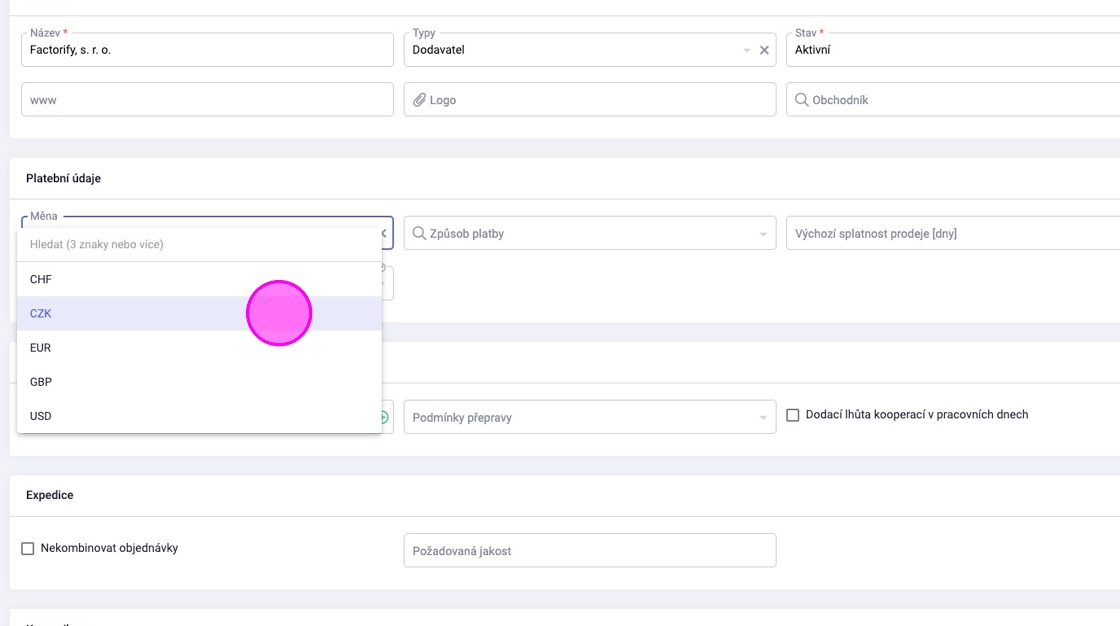Open the Způsob platby dropdown arrow
The height and width of the screenshot is (626, 1120).
tap(763, 234)
